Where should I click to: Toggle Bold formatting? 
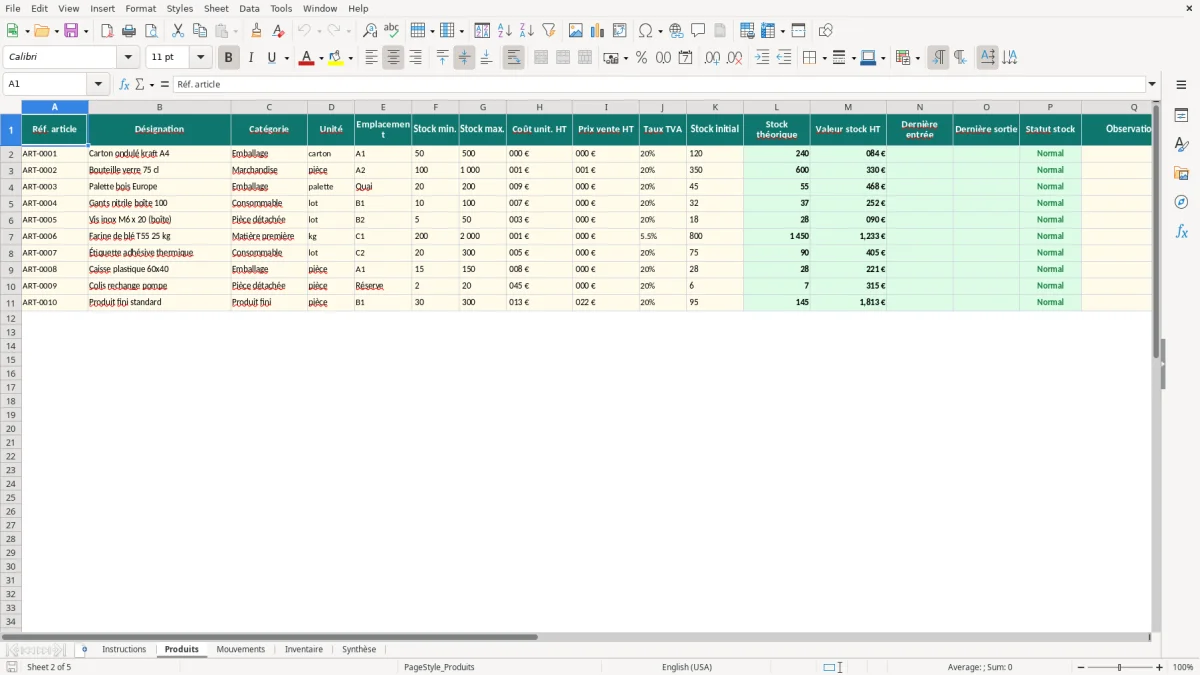(229, 58)
